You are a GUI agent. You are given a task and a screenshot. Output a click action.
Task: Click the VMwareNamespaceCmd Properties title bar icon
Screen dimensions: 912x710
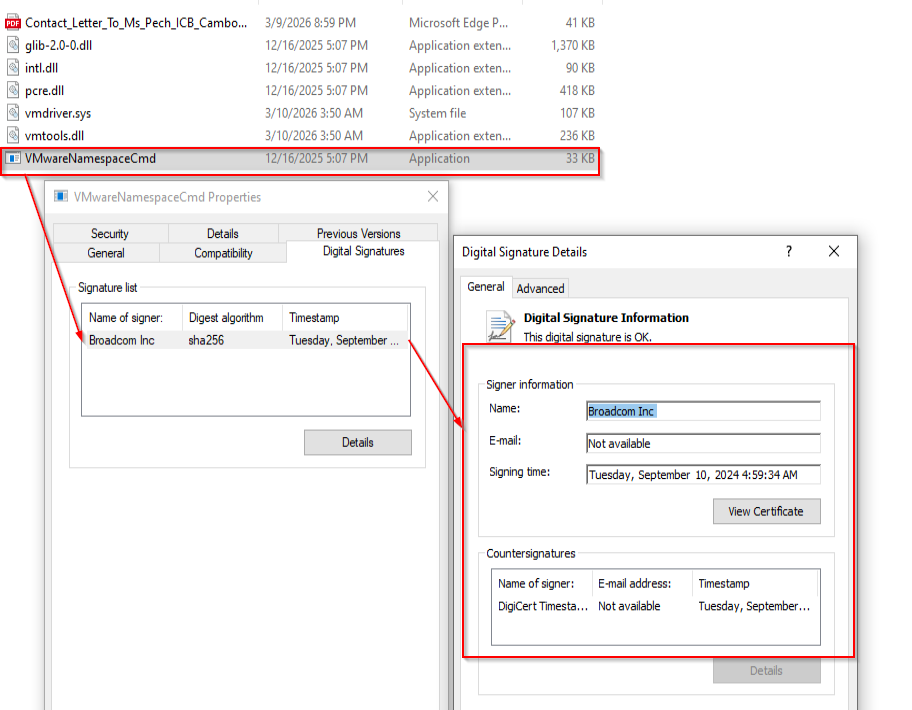61,197
